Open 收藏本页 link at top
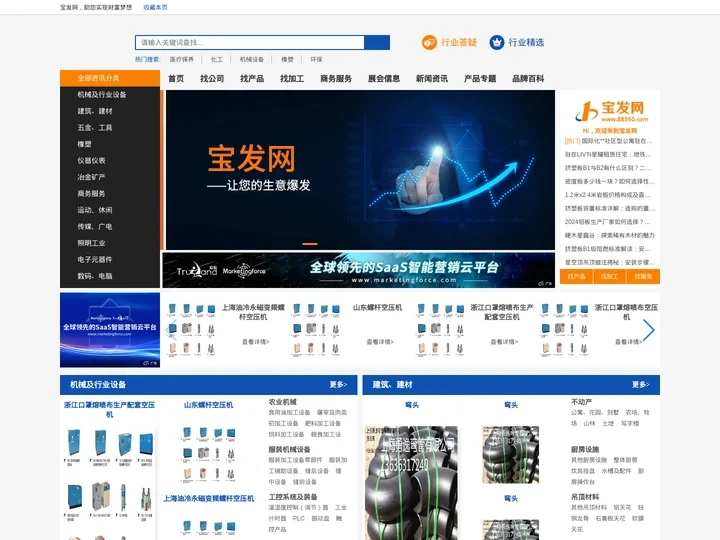Screen dimensions: 720x540 [155, 7]
